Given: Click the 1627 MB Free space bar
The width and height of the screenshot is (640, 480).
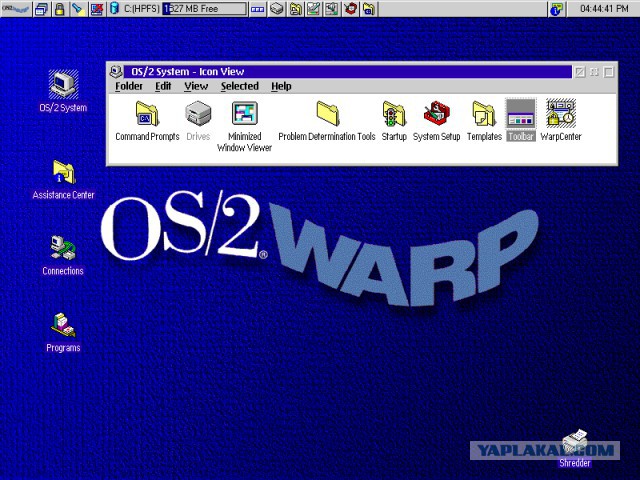Looking at the screenshot, I should (x=204, y=9).
